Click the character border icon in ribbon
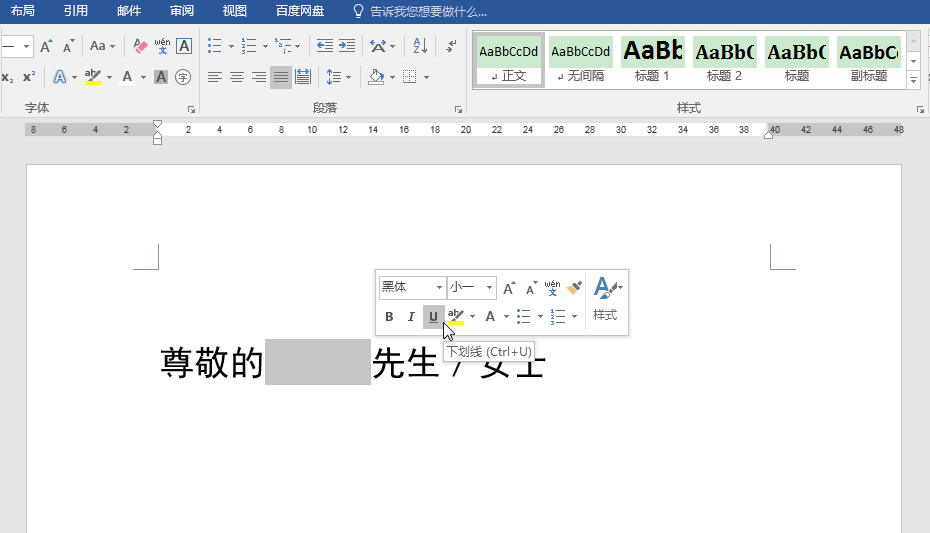The image size is (930, 533). coord(184,46)
